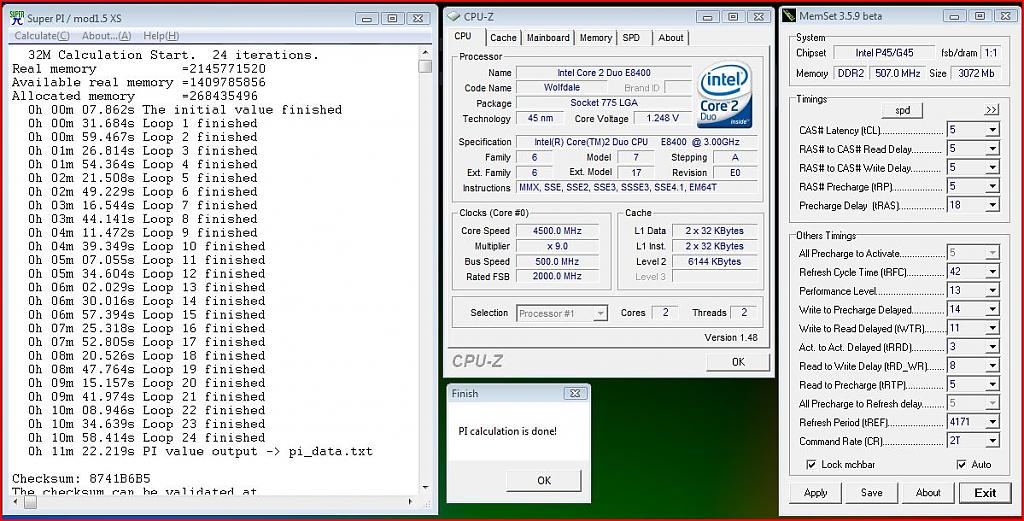Open Read to Write Delay (tRD_WR) dropdown
1024x521 pixels.
[993, 366]
